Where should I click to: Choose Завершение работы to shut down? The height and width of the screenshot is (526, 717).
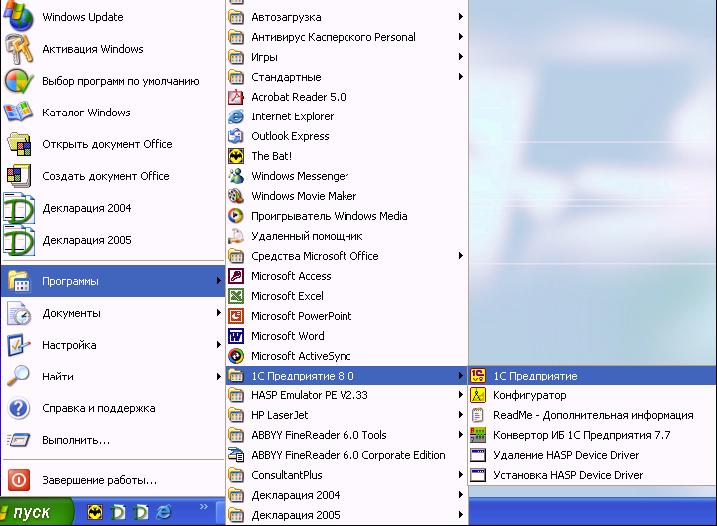coord(99,479)
